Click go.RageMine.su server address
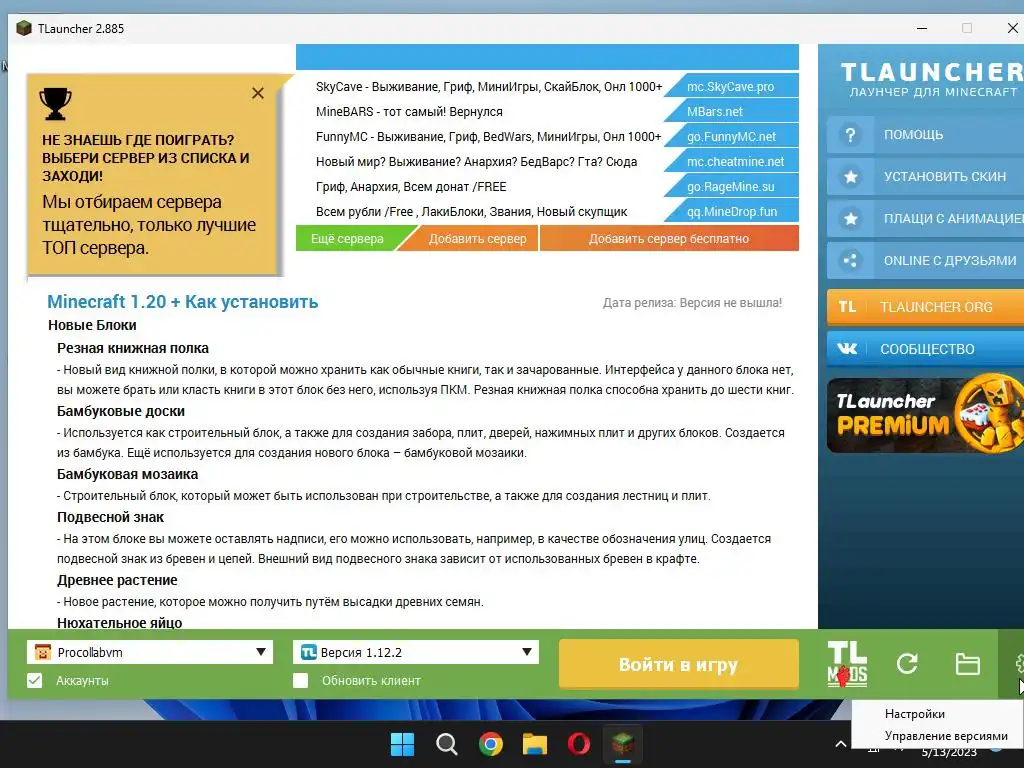 pyautogui.click(x=731, y=186)
